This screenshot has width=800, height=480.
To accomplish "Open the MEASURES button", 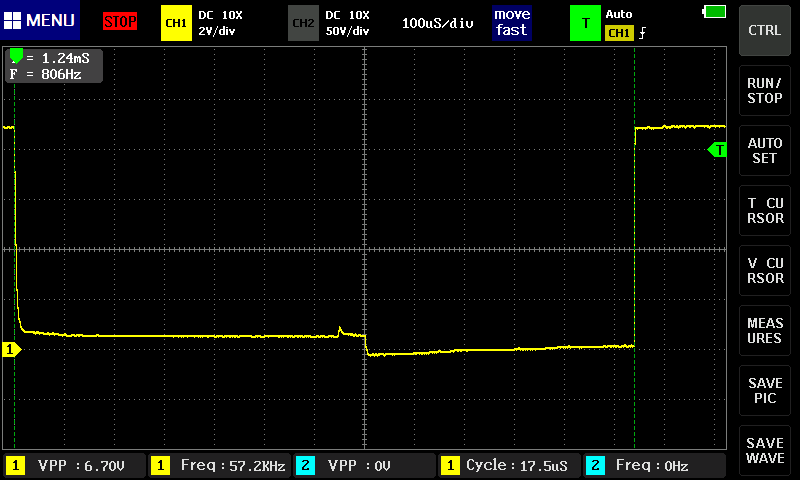I will (764, 331).
